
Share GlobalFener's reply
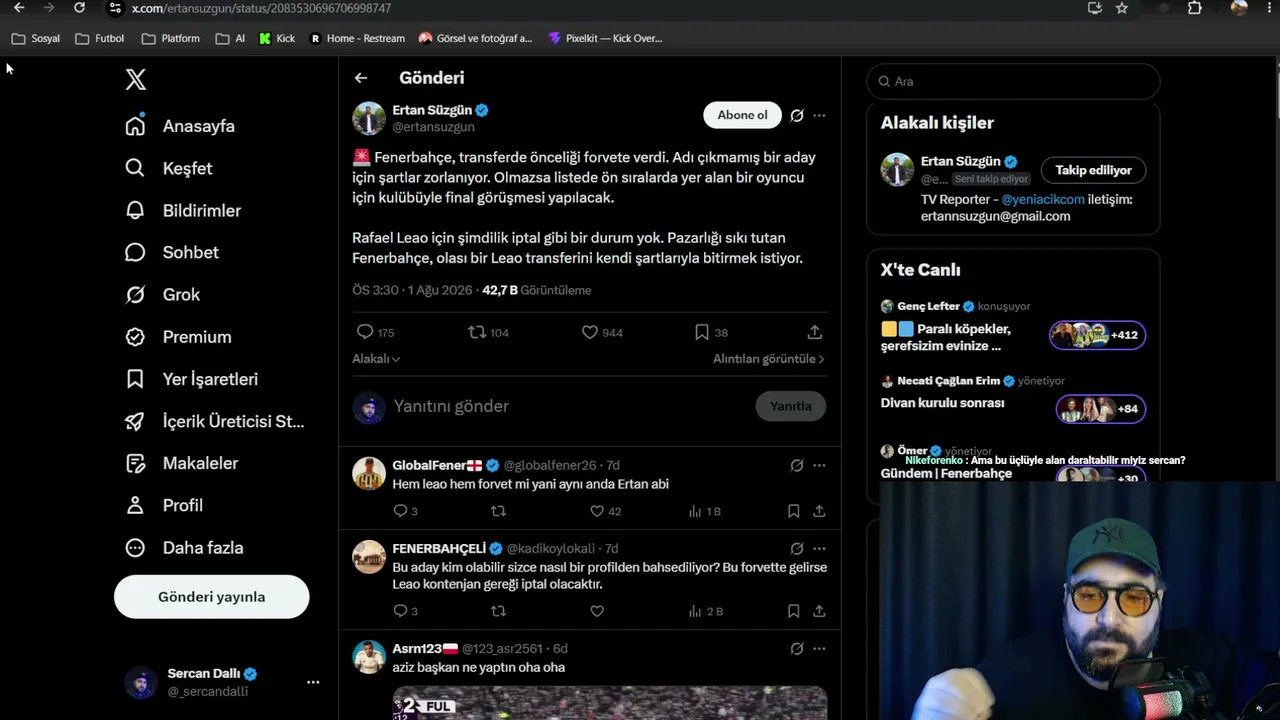(x=819, y=511)
